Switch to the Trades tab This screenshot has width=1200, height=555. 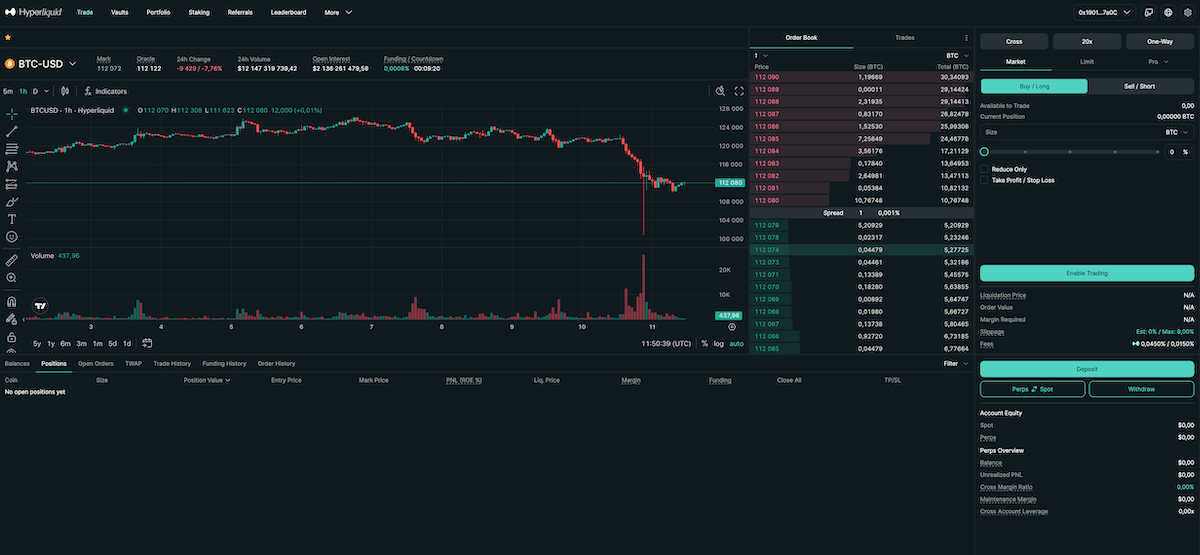click(x=904, y=37)
